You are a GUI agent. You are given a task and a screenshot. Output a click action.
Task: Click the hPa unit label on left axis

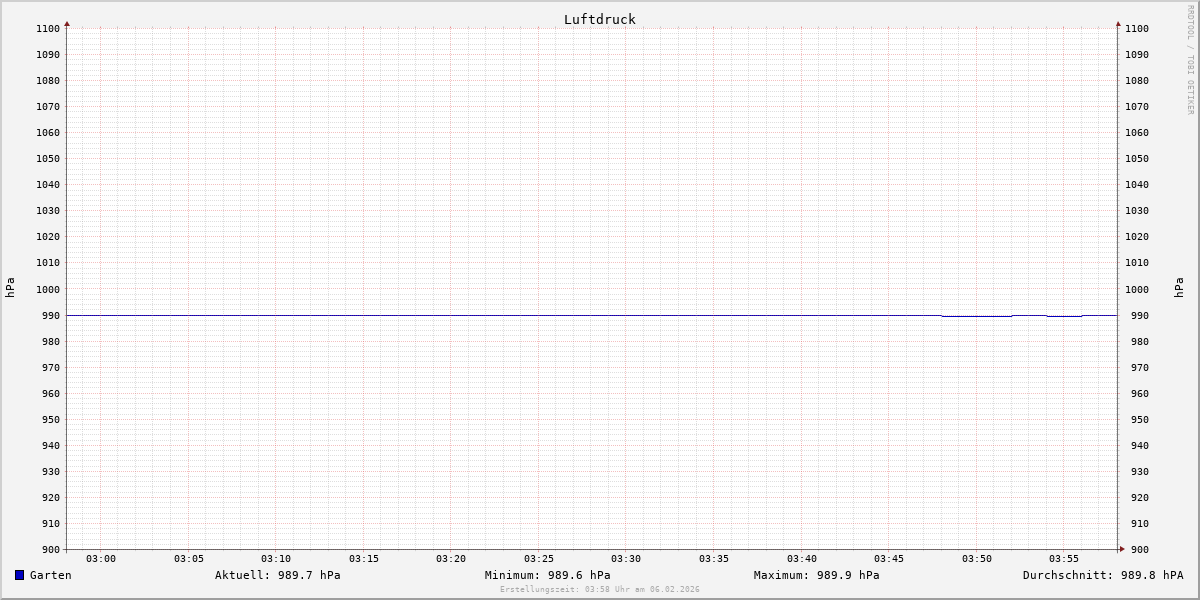(10, 288)
